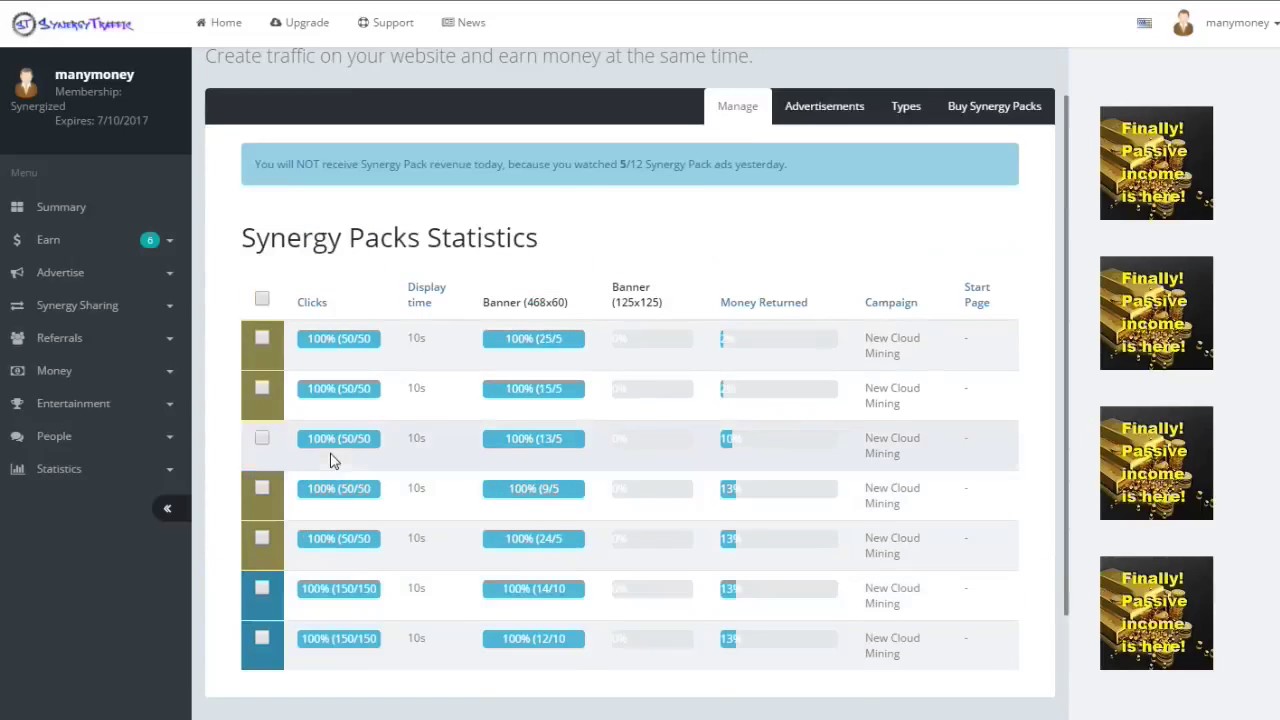Click the People chat bubble icon
The height and width of the screenshot is (720, 1280).
[x=17, y=436]
